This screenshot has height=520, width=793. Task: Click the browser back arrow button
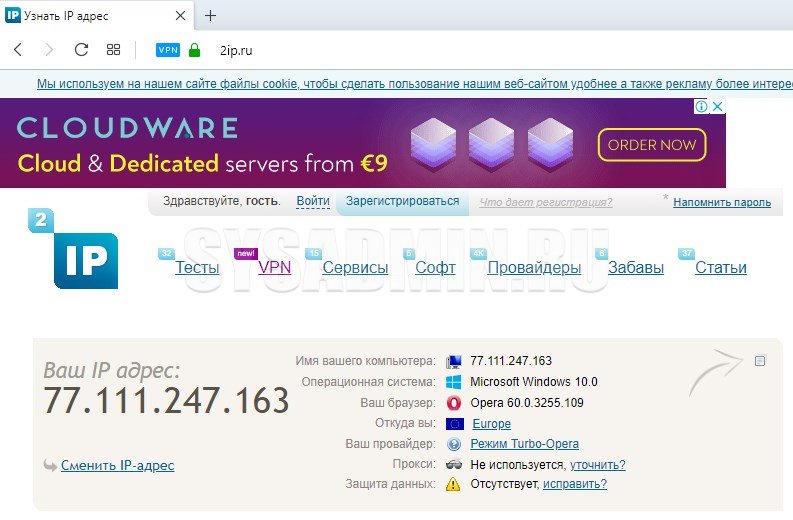[18, 50]
